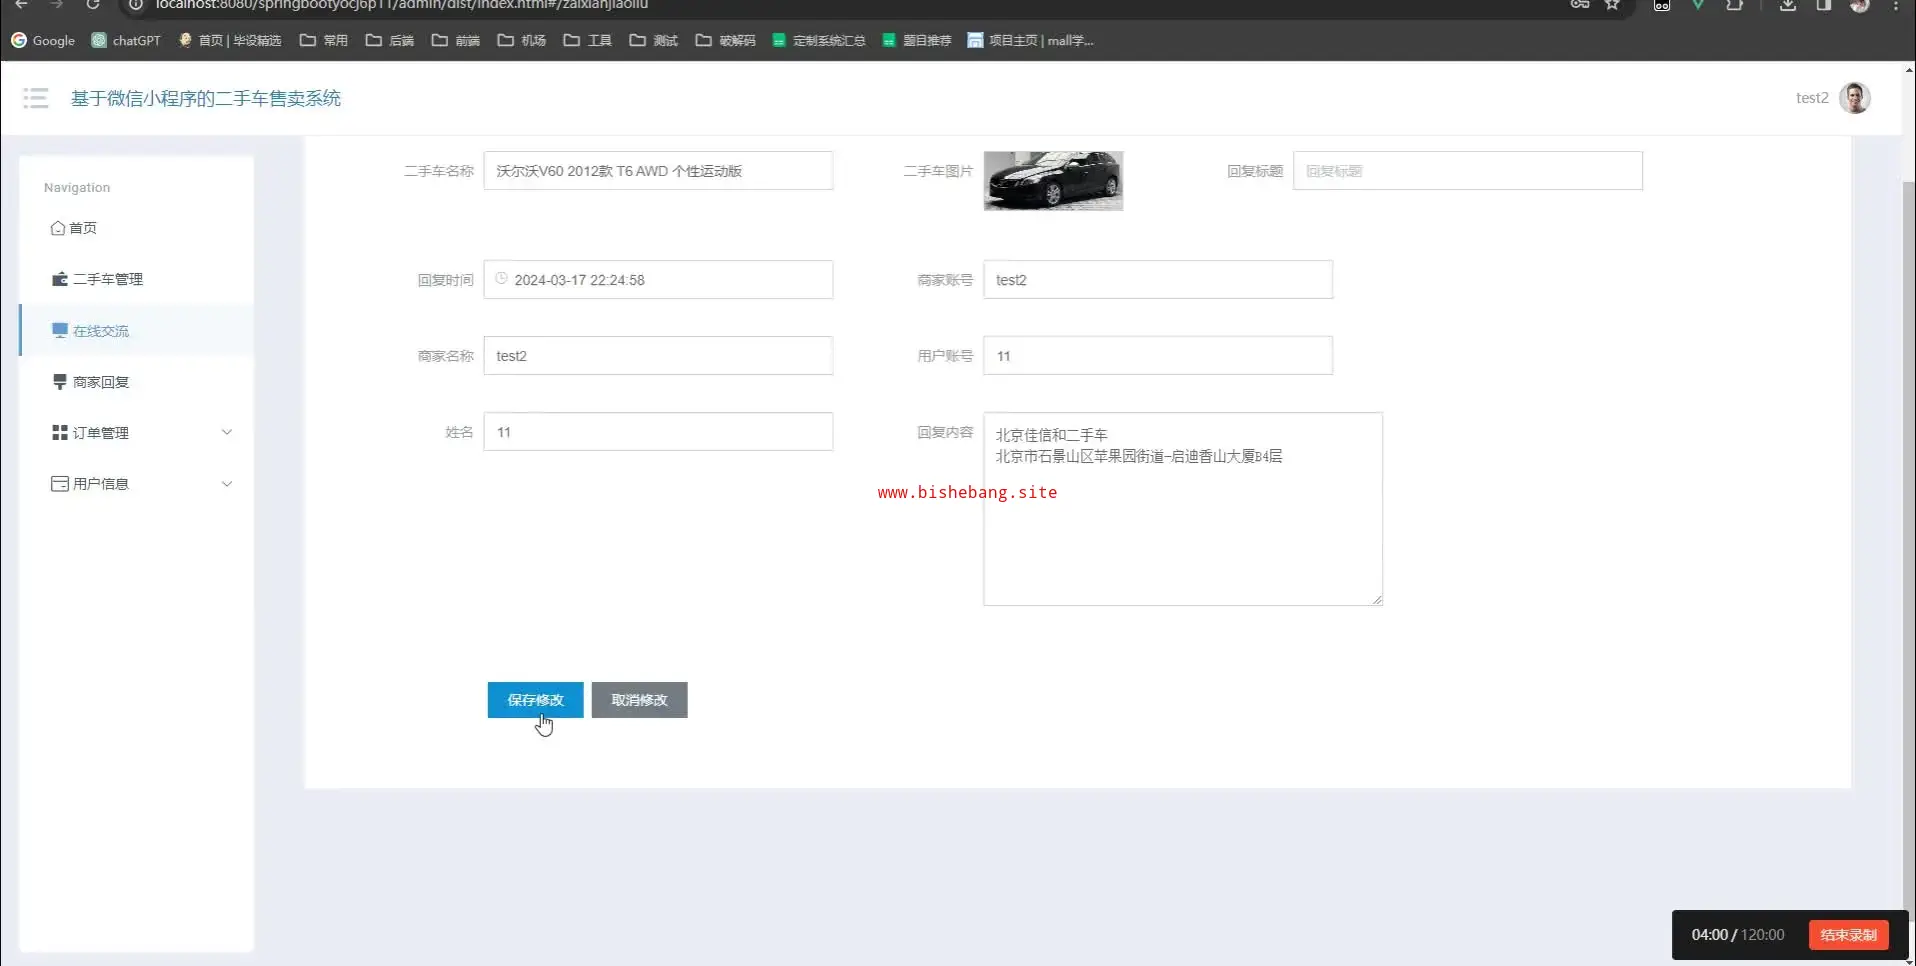The image size is (1916, 966).
Task: Open the chatGPT bookmark
Action: tap(126, 41)
